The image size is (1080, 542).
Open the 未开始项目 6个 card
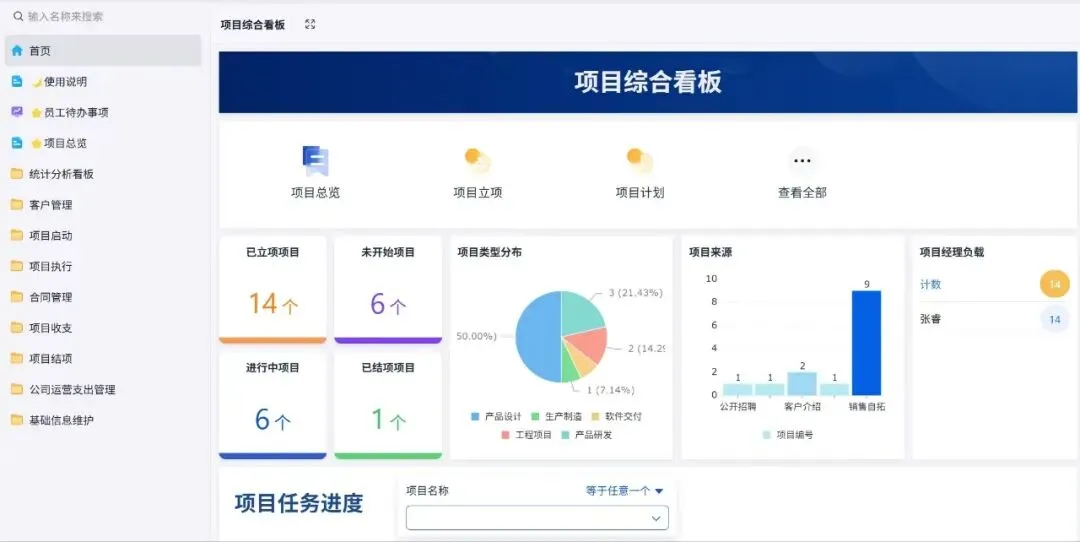[x=388, y=290]
